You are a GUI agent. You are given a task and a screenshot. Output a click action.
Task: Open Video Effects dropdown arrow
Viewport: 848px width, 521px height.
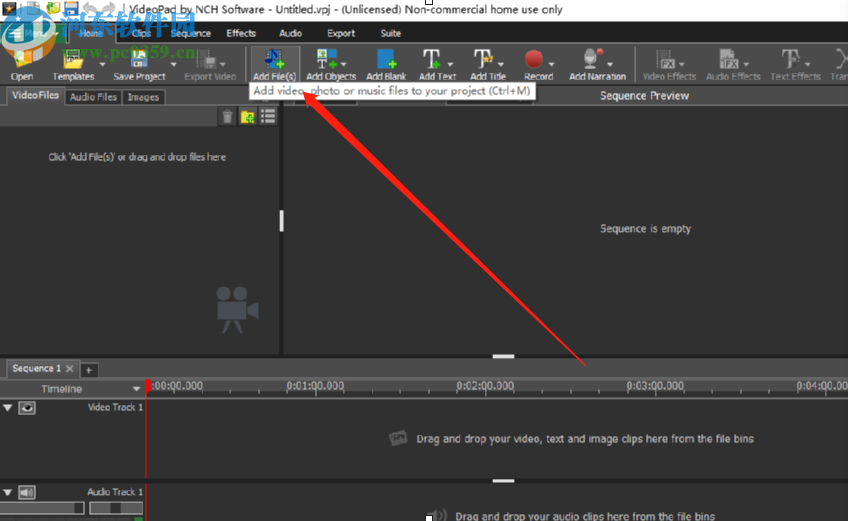(x=681, y=64)
